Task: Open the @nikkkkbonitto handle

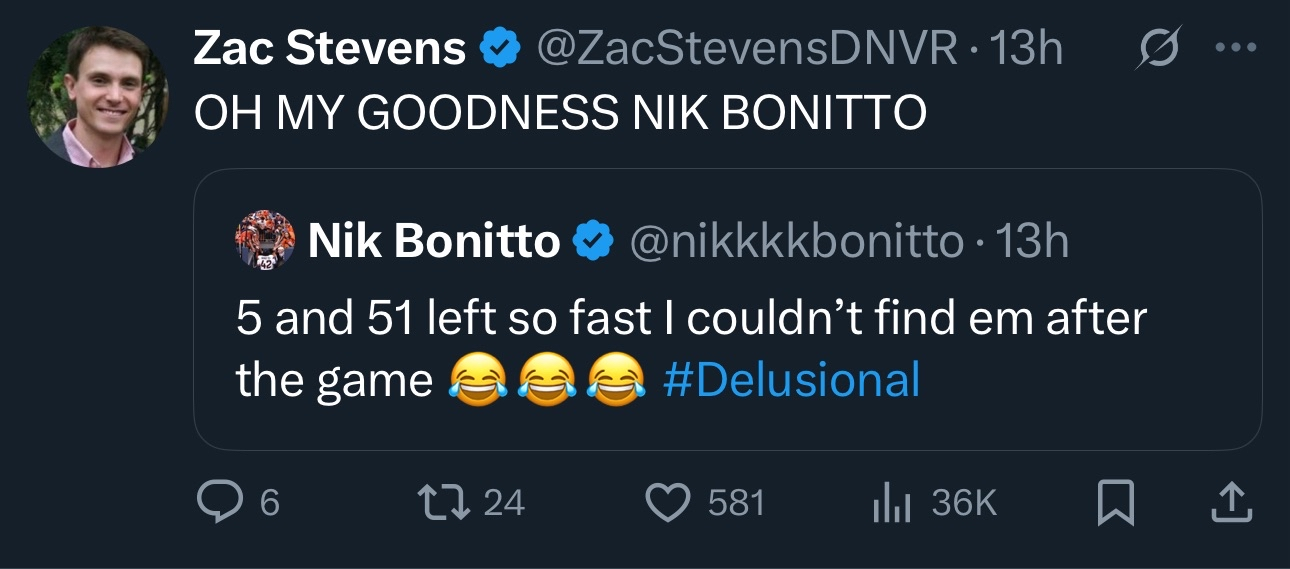Action: [795, 241]
